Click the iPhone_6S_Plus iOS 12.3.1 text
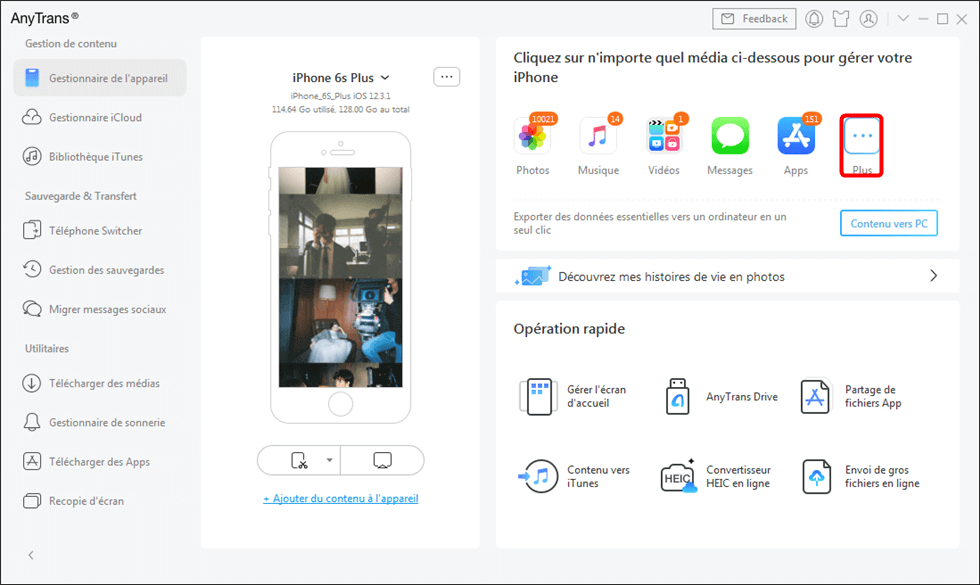 [x=341, y=96]
